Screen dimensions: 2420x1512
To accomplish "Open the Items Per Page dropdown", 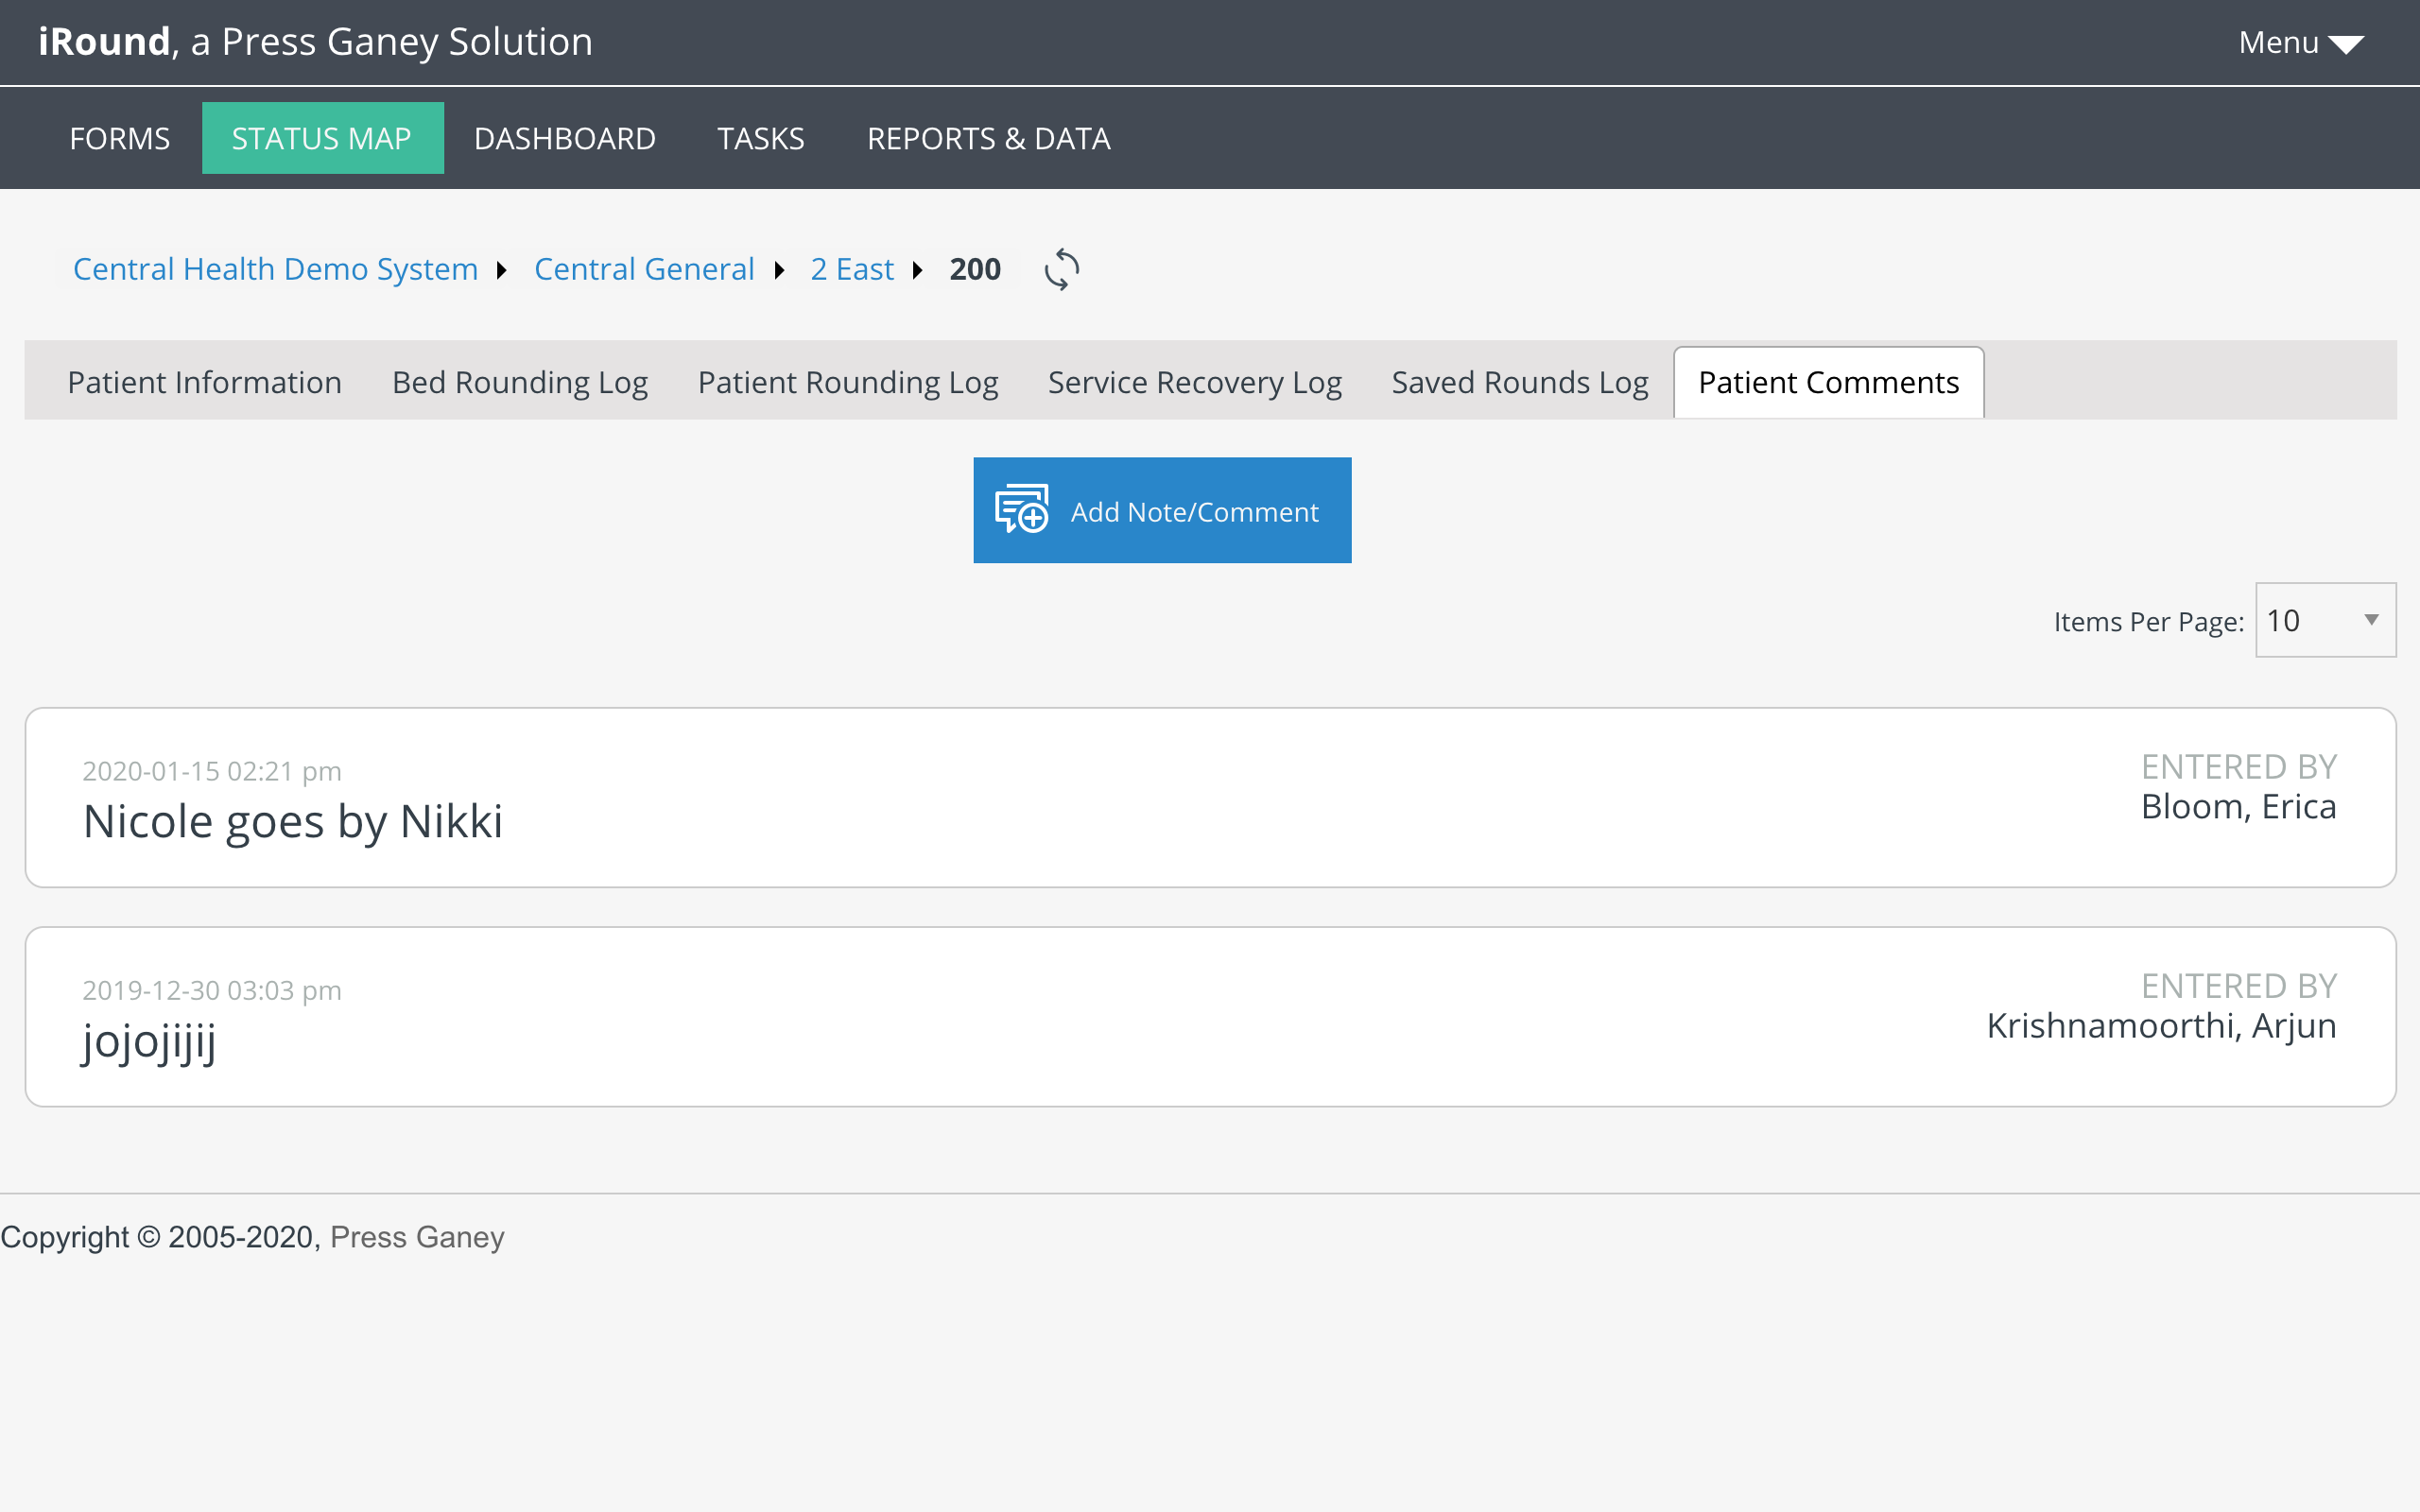I will (x=2325, y=620).
